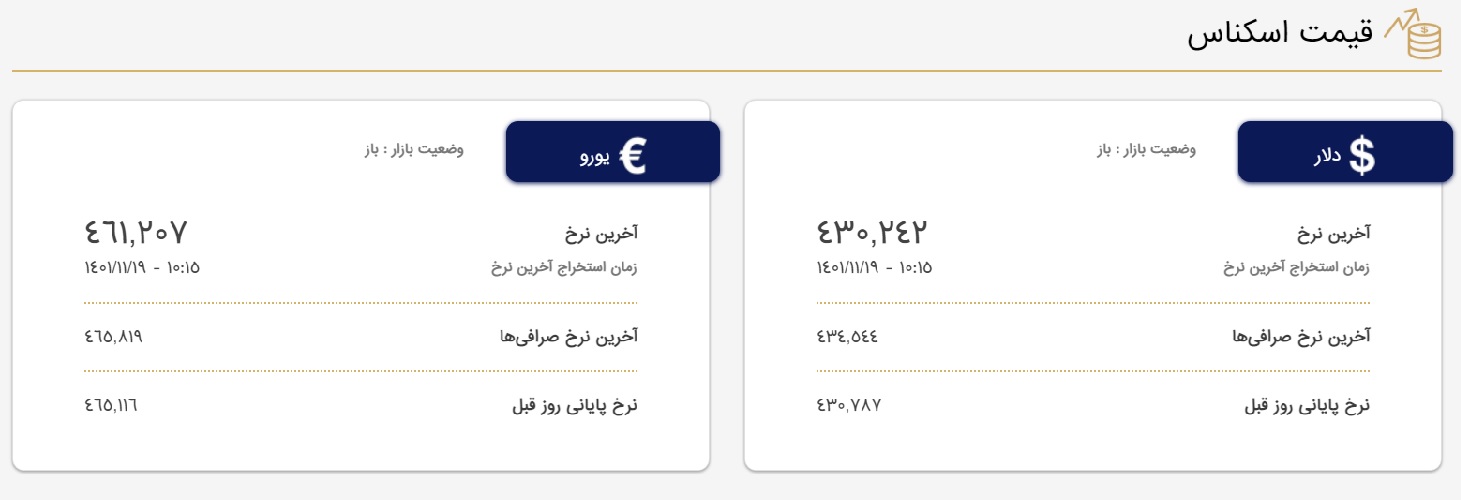This screenshot has width=1461, height=500.
Task: Click dollar card market status text
Action: pyautogui.click(x=1145, y=150)
